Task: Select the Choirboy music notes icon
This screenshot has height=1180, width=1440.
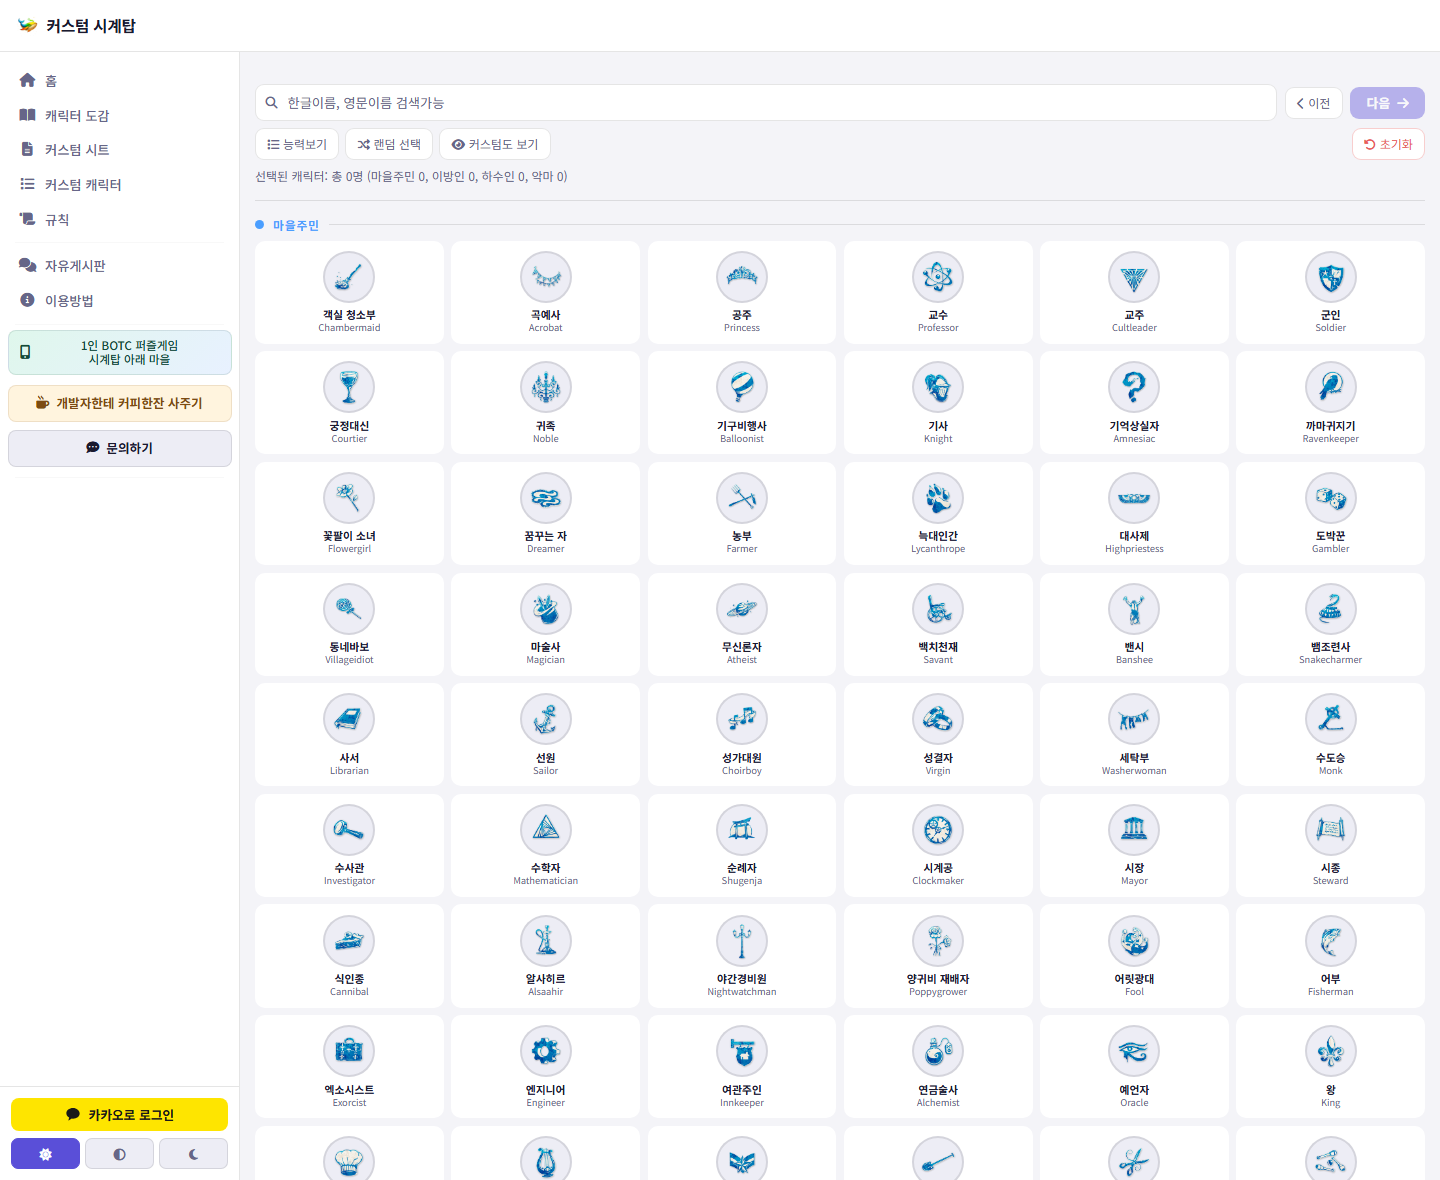Action: coord(742,719)
